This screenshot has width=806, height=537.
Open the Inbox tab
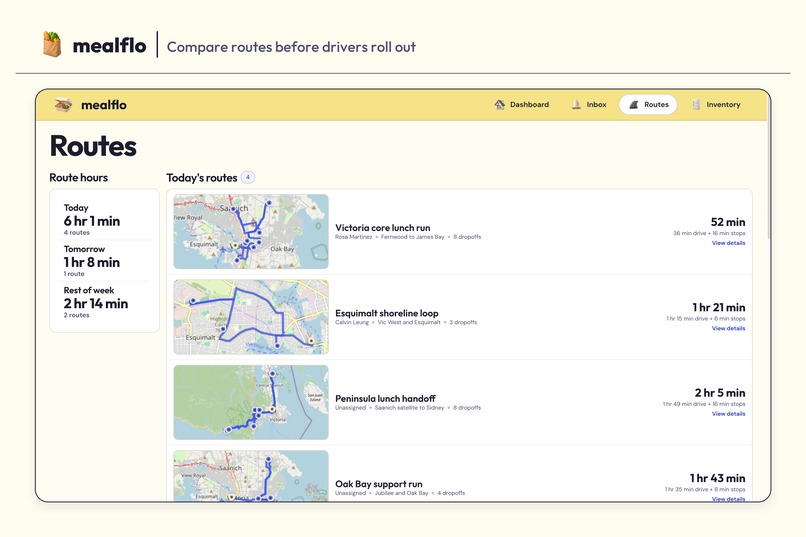(x=589, y=105)
